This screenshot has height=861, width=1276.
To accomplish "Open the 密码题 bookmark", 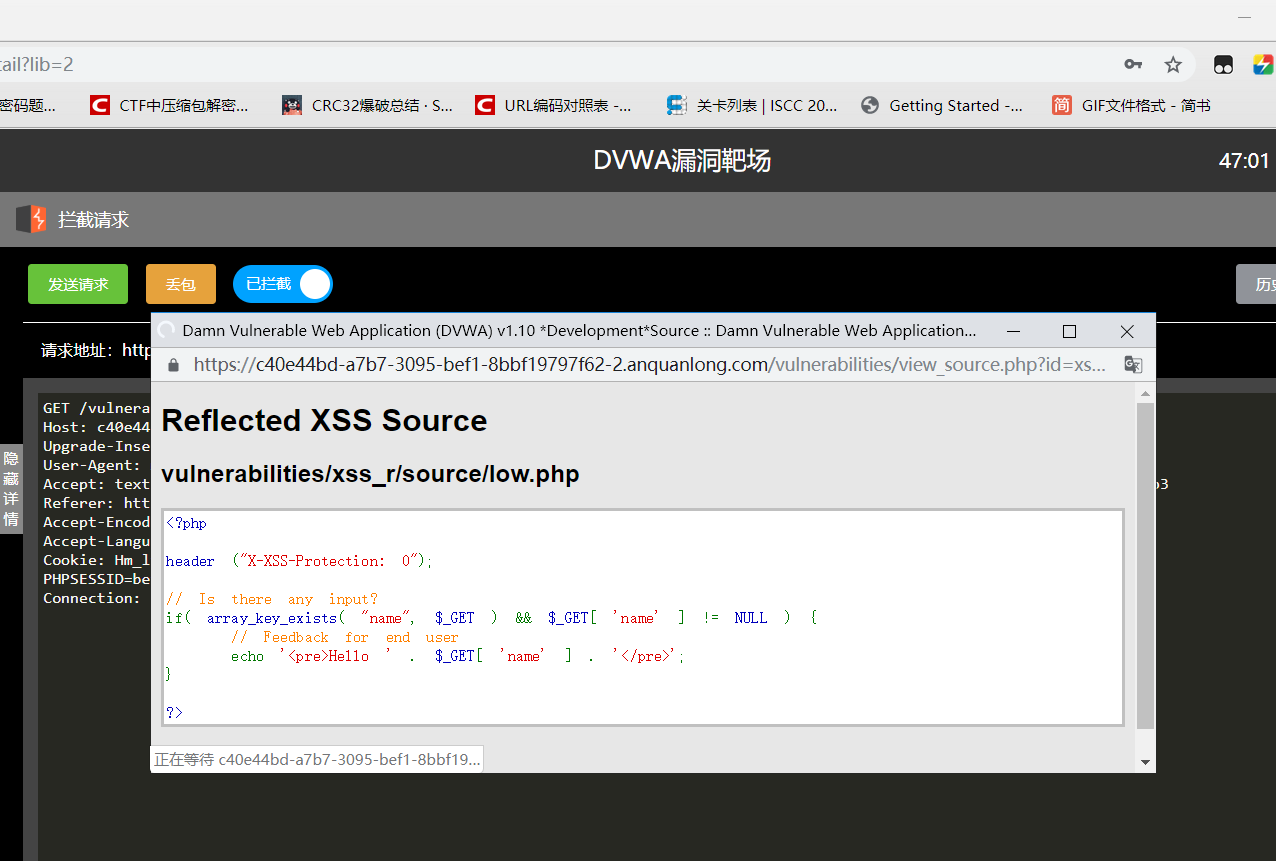I will [28, 105].
